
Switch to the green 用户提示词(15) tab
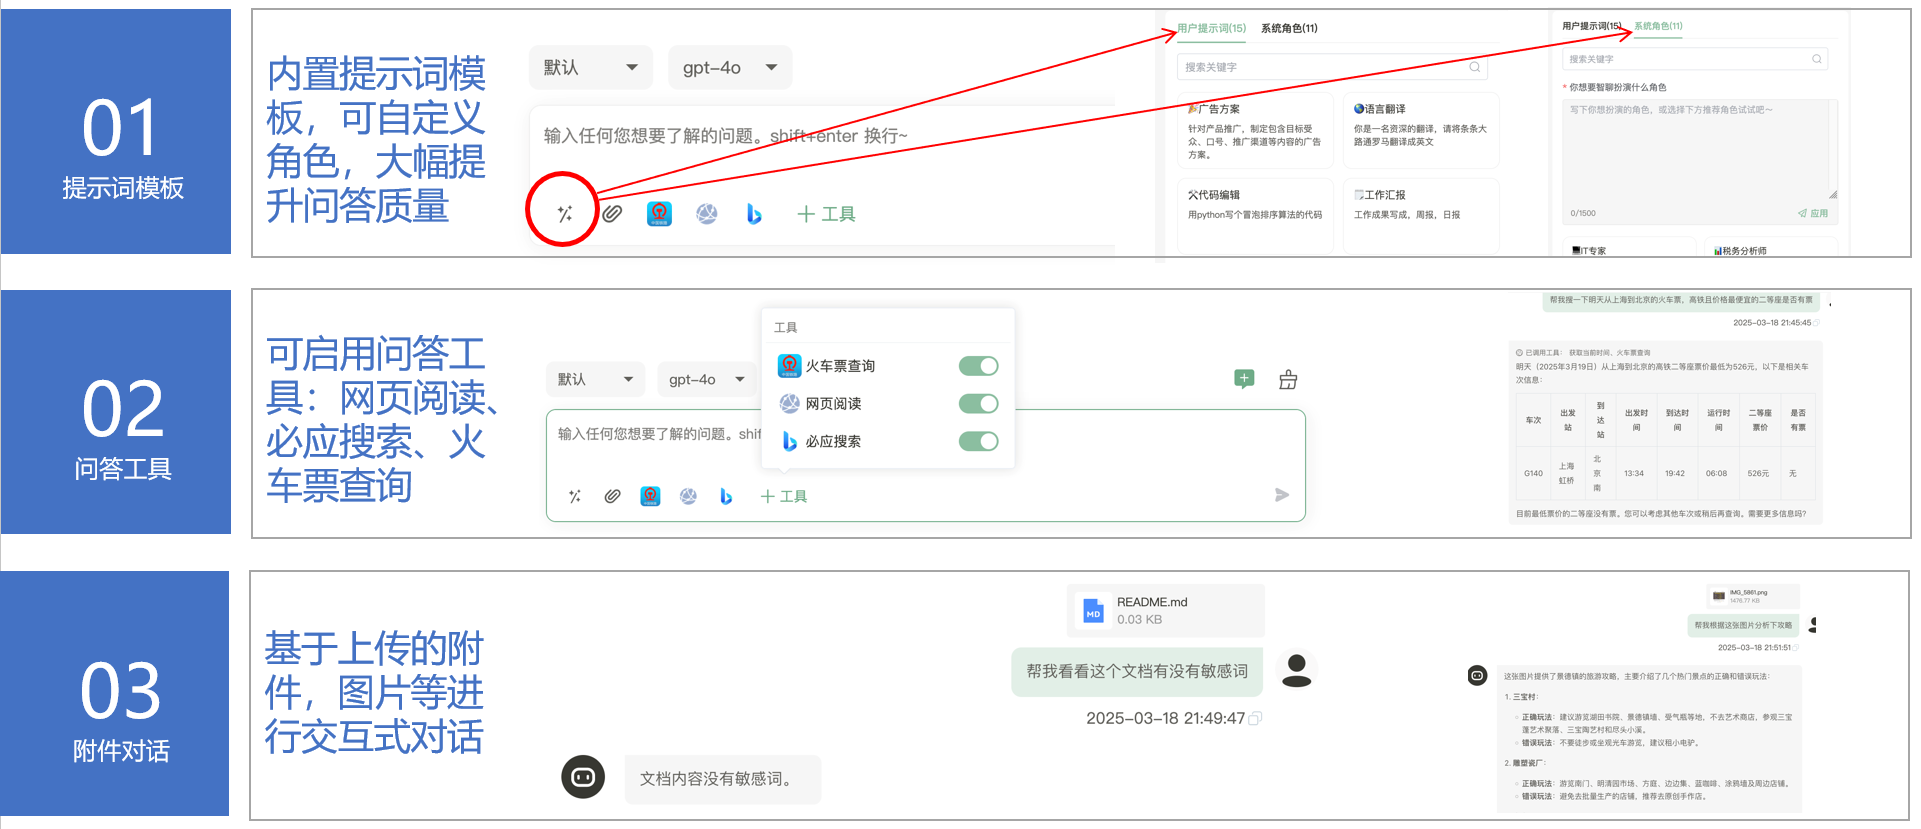pos(1211,28)
